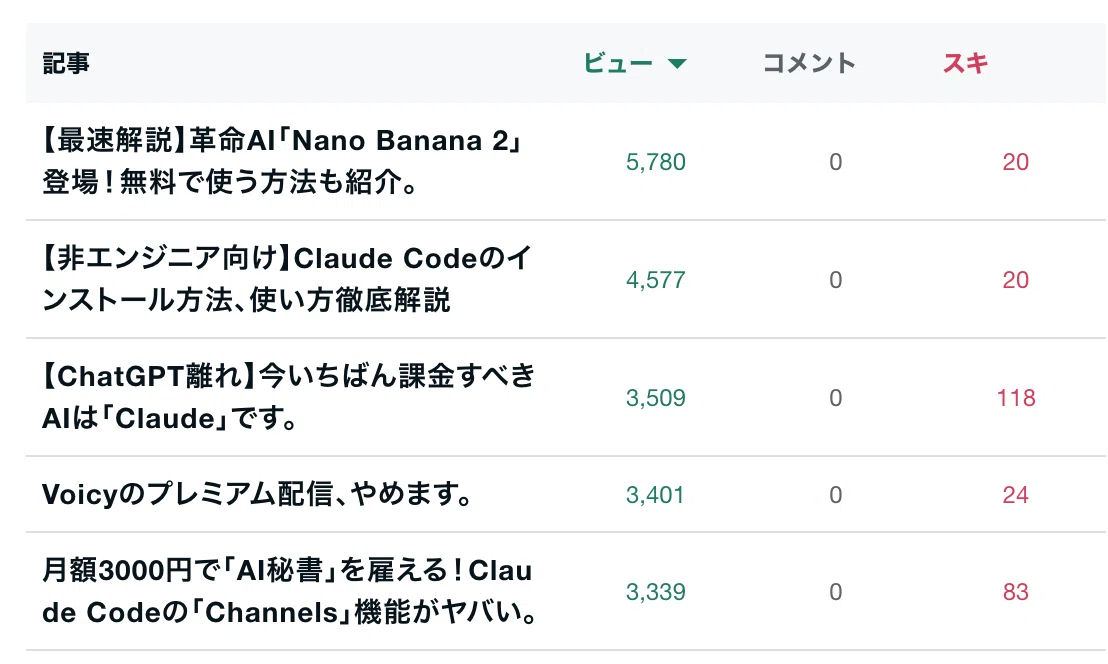Click the 24 スキ count
Viewport: 1108px width, 664px height.
tap(1015, 494)
